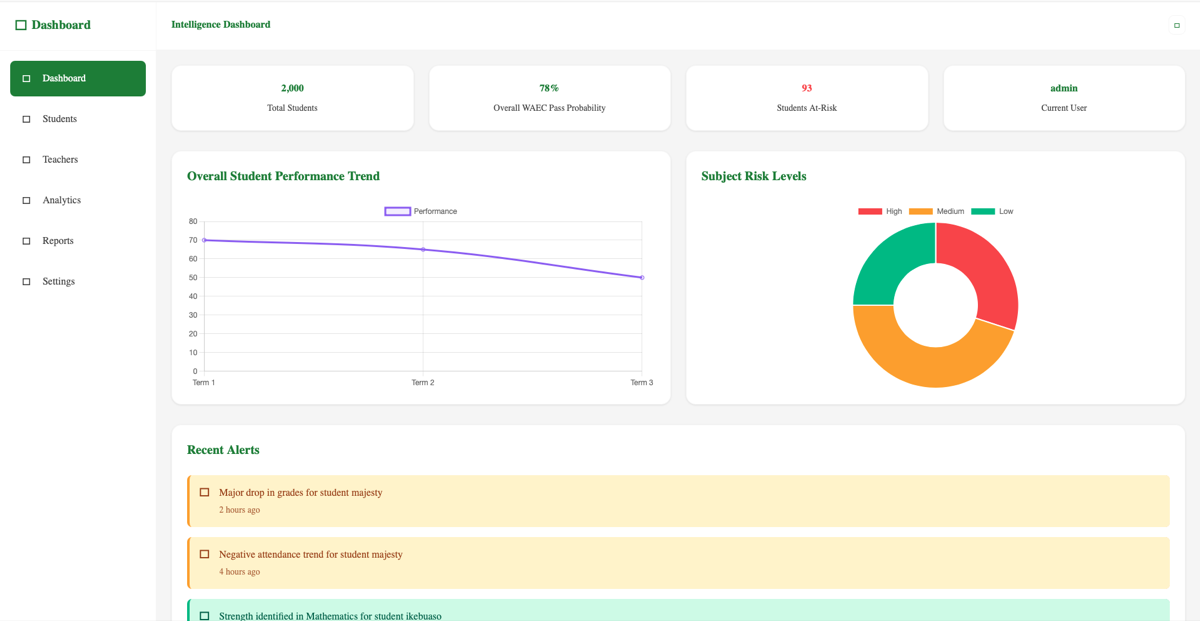
Task: Open the panel control at the top right corner
Action: point(1176,25)
